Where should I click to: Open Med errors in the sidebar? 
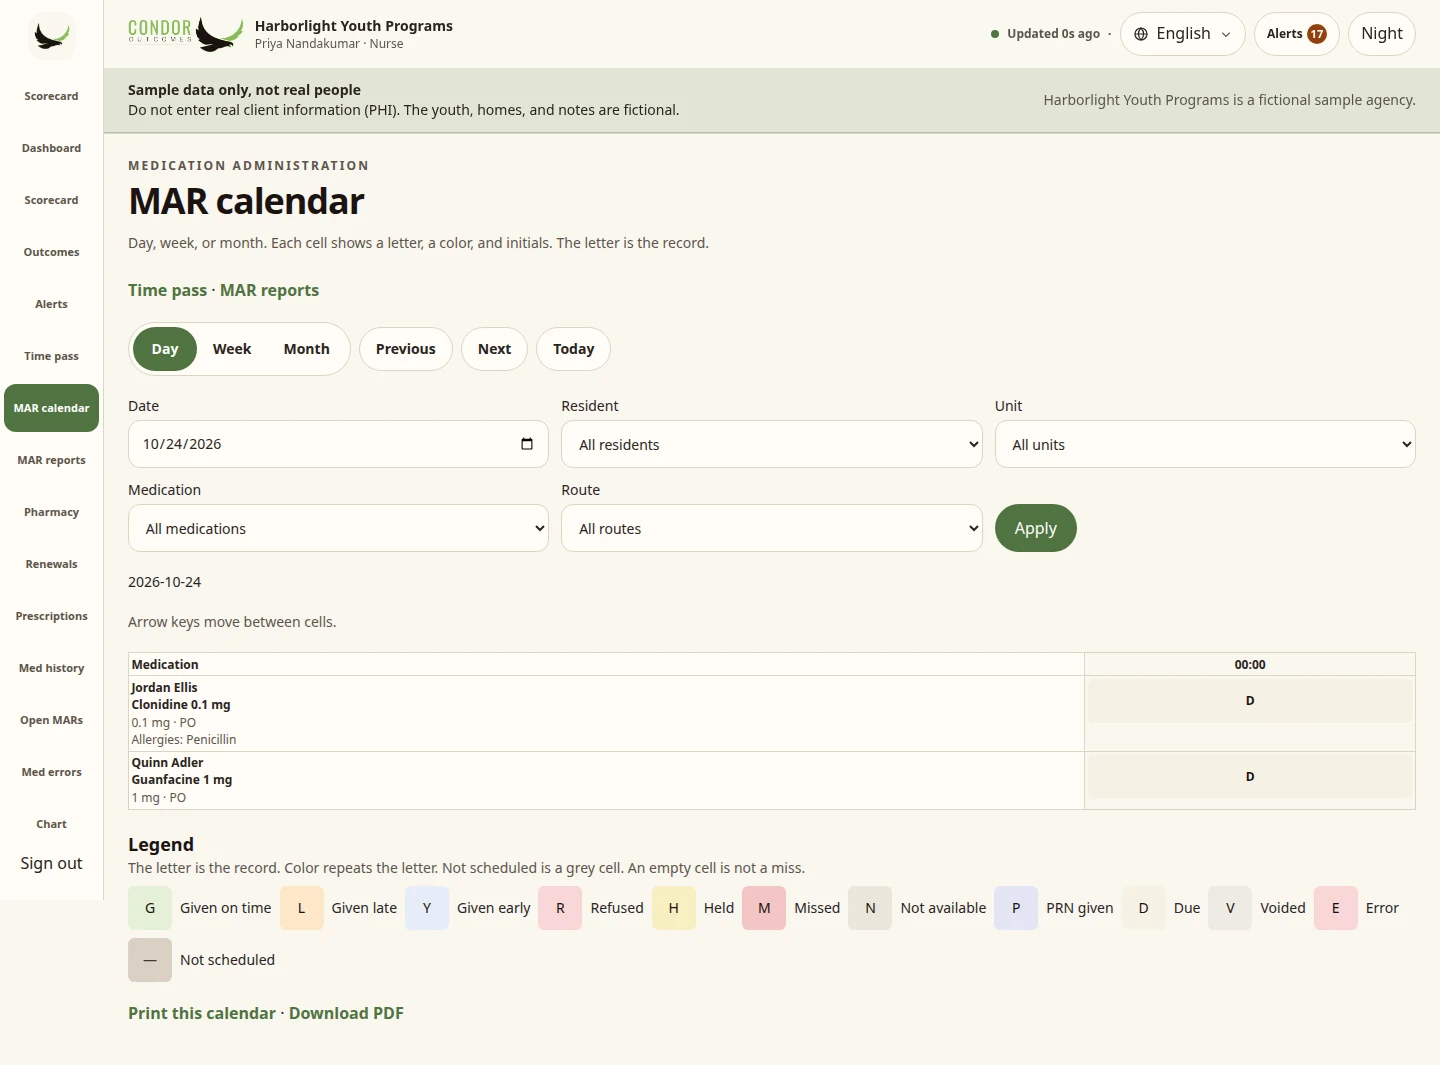pyautogui.click(x=52, y=772)
